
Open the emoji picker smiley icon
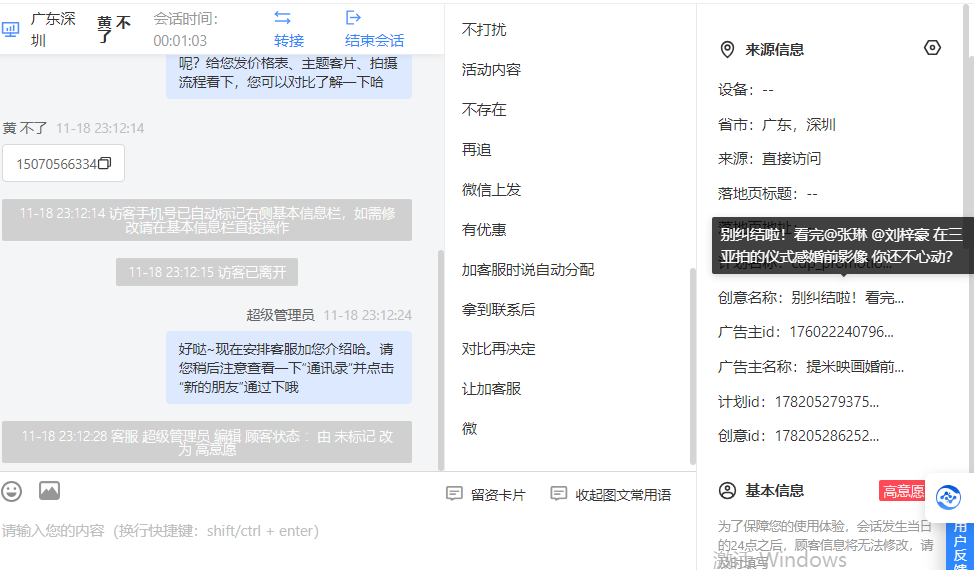(11, 491)
